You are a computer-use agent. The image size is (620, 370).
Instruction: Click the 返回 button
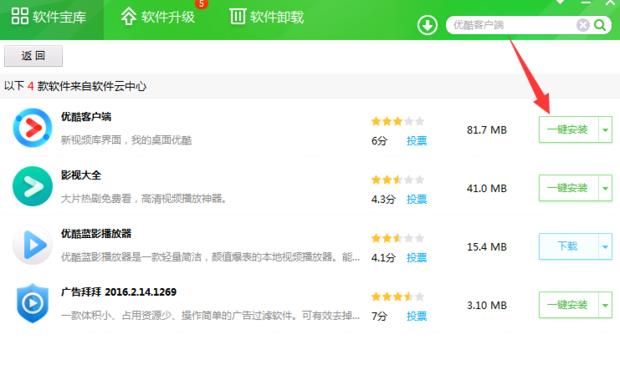[x=33, y=56]
